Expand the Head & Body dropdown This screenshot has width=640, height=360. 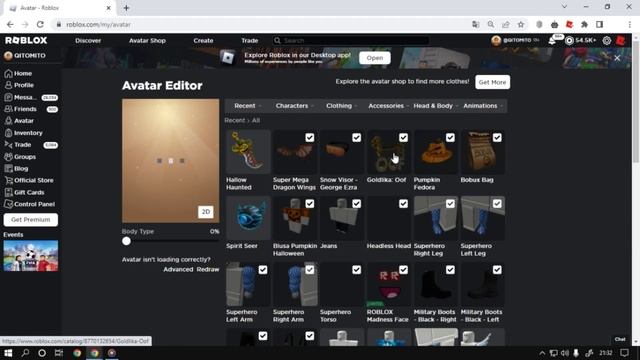436,106
